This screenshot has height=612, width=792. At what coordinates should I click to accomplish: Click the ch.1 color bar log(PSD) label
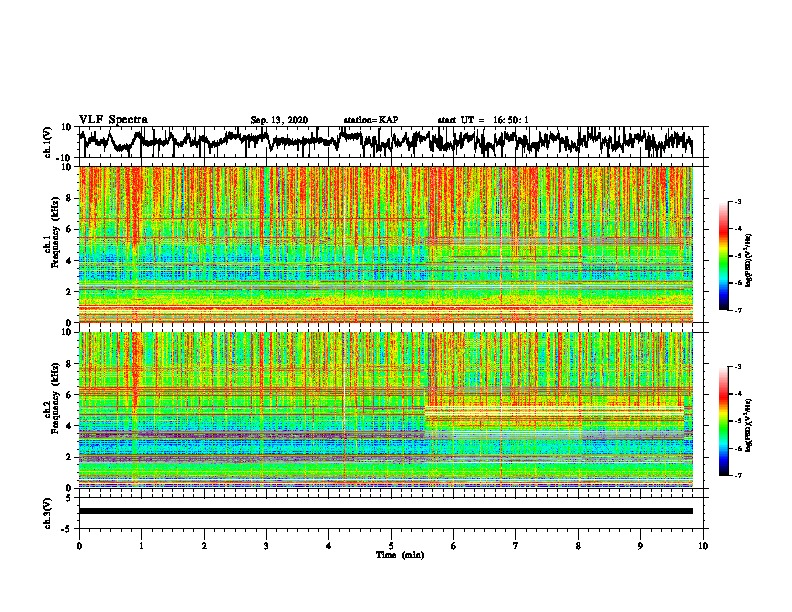click(x=748, y=260)
